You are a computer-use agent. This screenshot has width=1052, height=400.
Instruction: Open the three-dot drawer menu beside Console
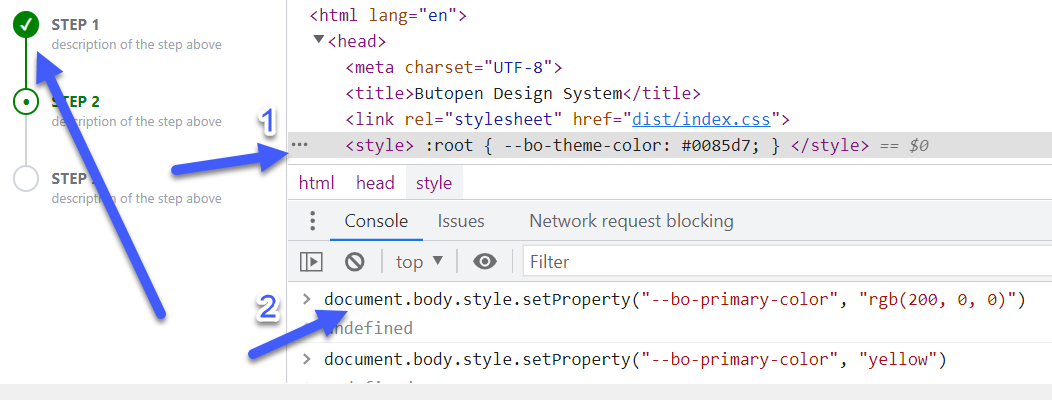[313, 221]
